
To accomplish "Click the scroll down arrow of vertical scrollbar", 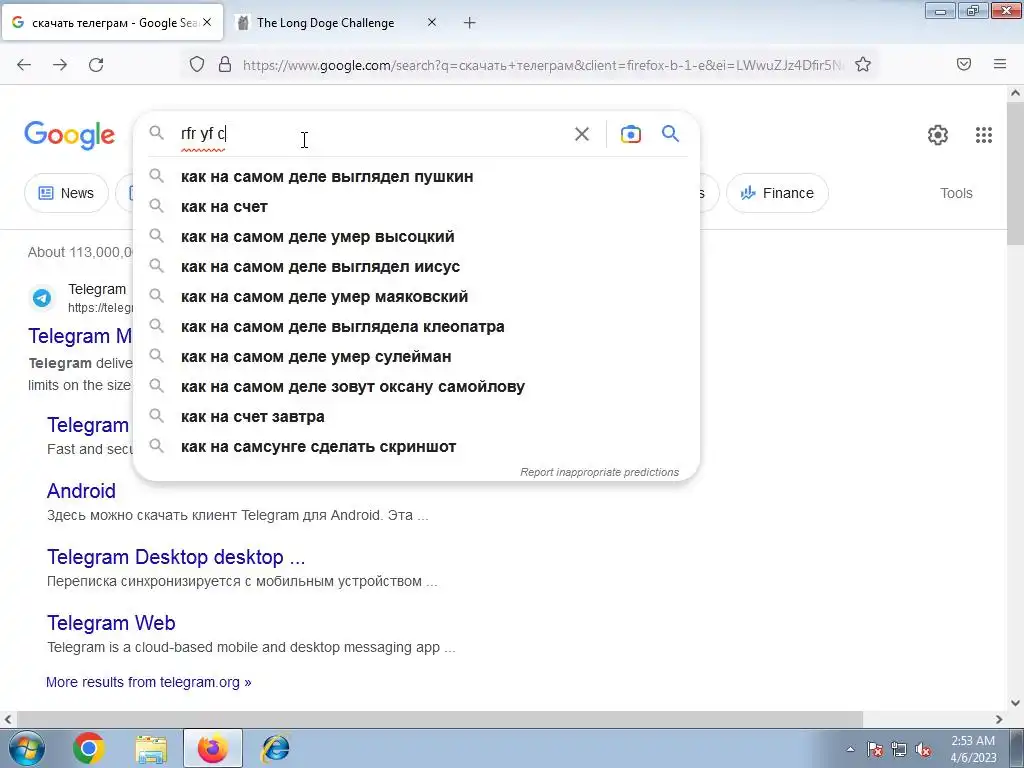I will (x=1015, y=703).
